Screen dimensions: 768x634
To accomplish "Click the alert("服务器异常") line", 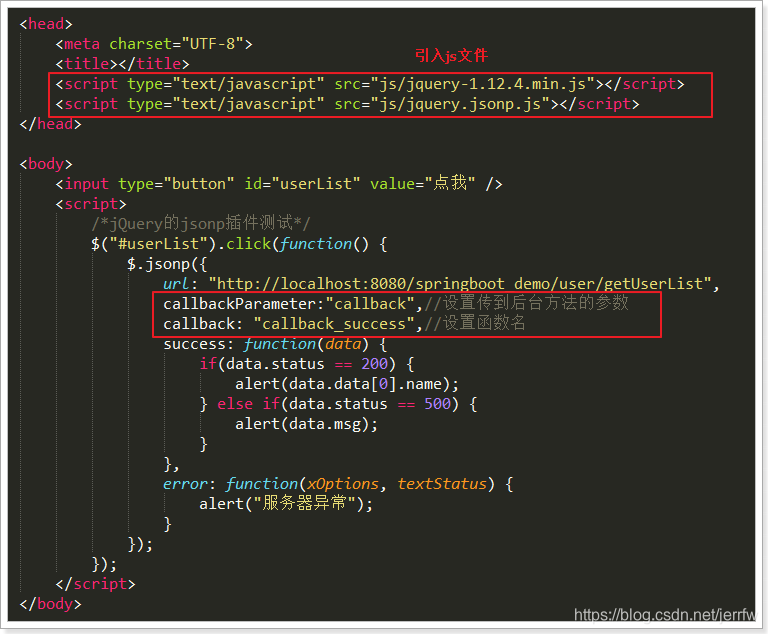I will pyautogui.click(x=286, y=504).
